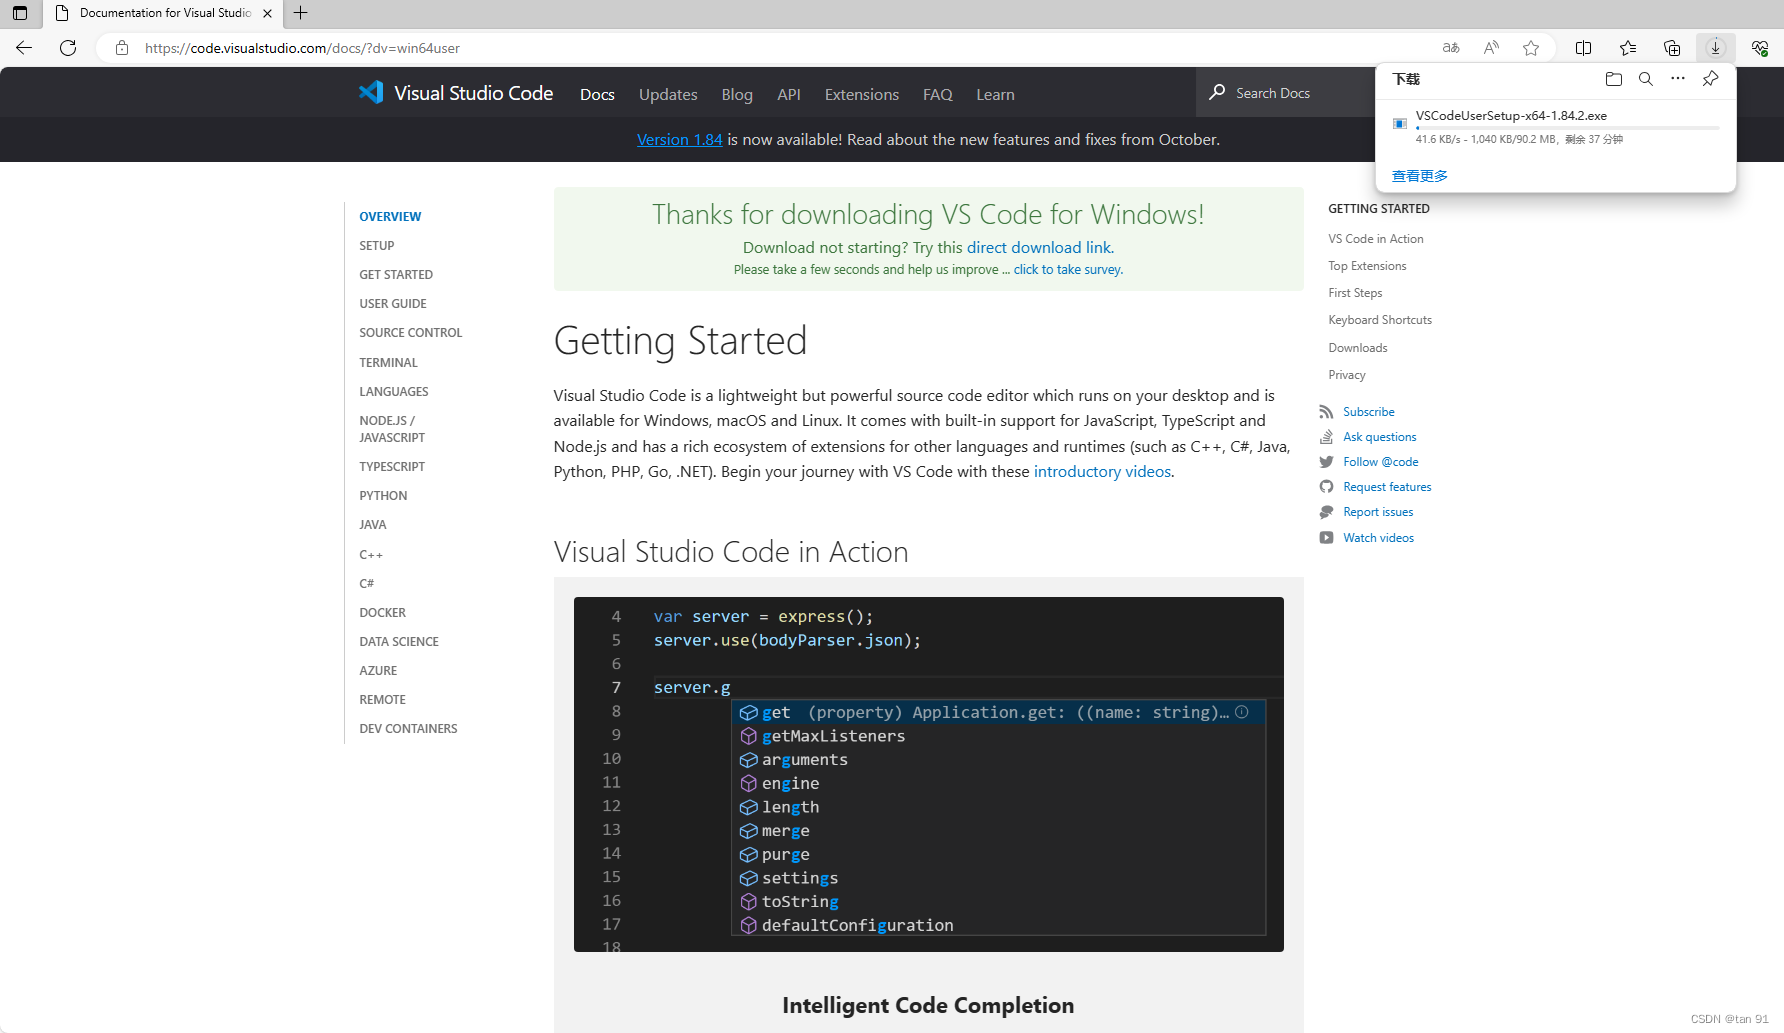The width and height of the screenshot is (1784, 1033).
Task: Open browser essentials heart icon
Action: 1760,48
